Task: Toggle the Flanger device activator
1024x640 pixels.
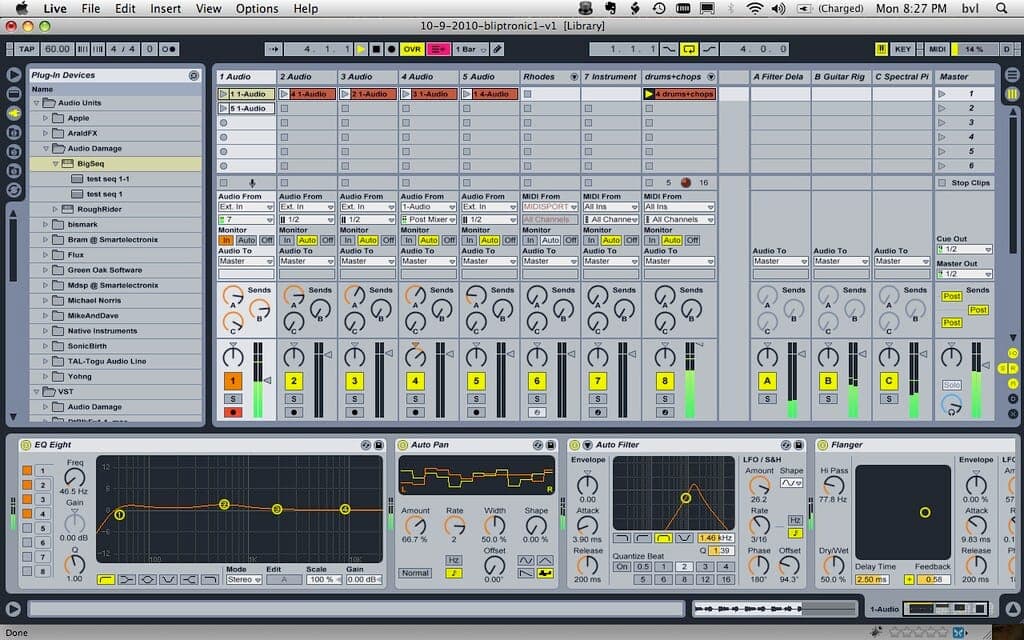Action: click(x=823, y=445)
